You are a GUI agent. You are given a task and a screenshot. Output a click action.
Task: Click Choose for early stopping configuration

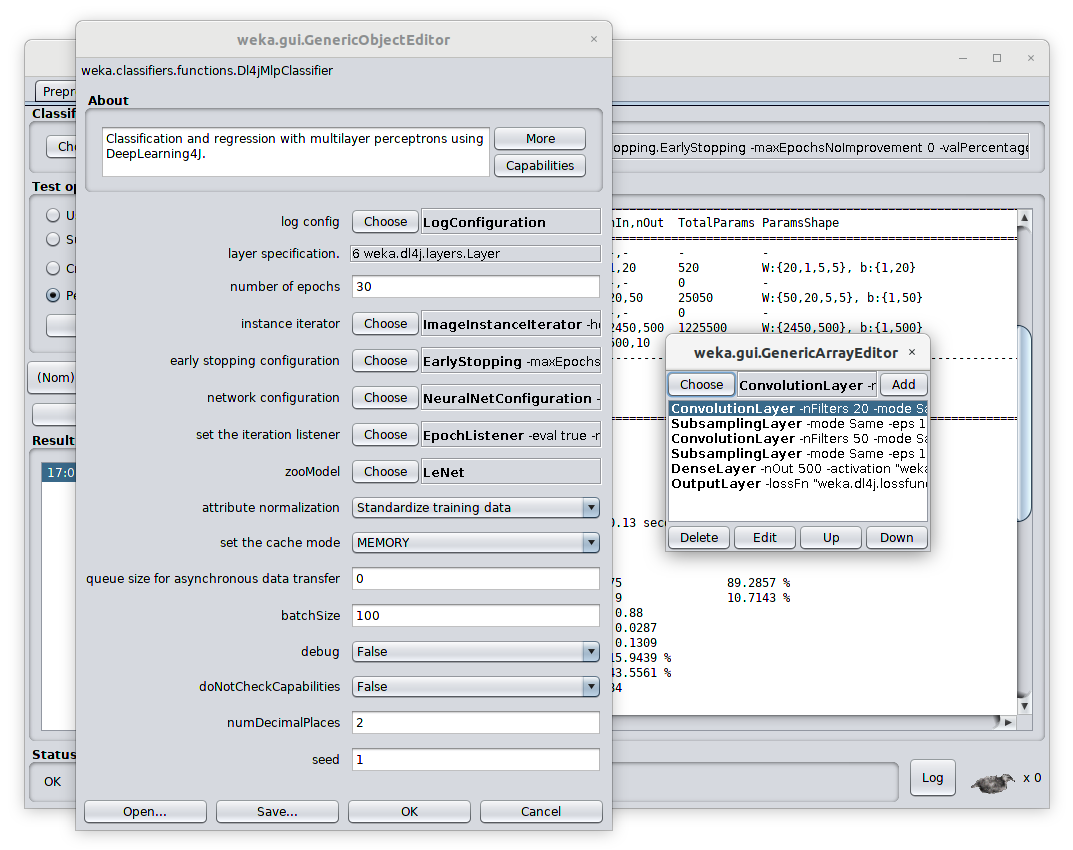click(x=385, y=360)
